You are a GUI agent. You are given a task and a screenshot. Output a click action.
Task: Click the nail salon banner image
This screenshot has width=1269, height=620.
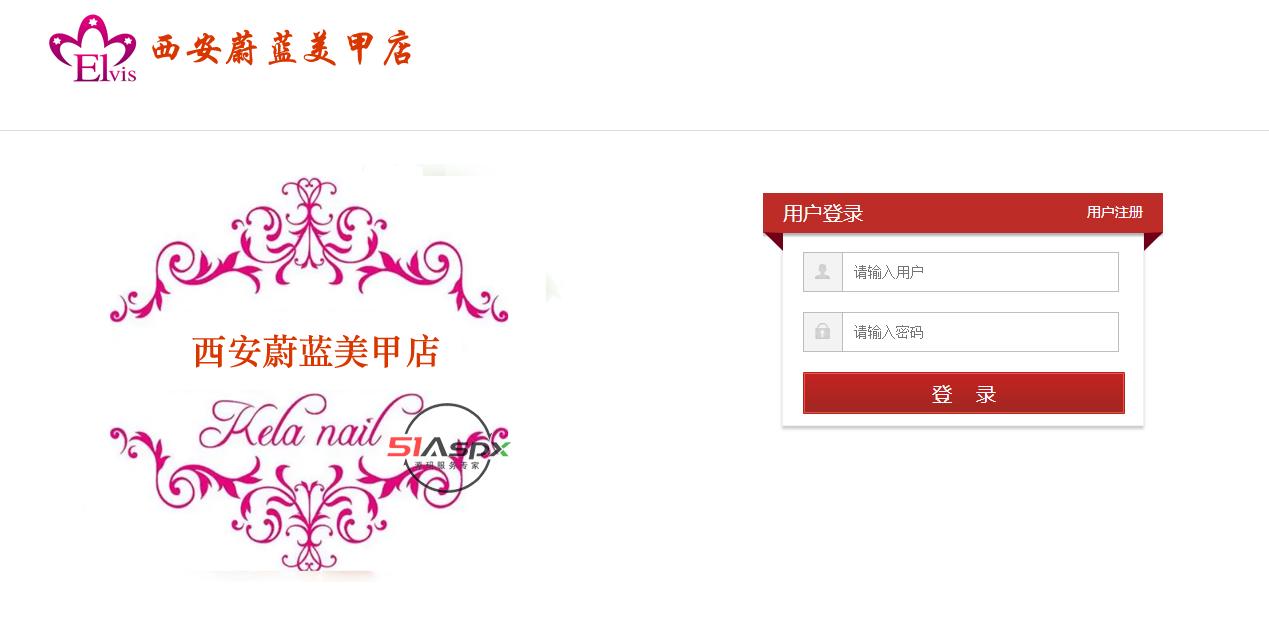(x=322, y=373)
